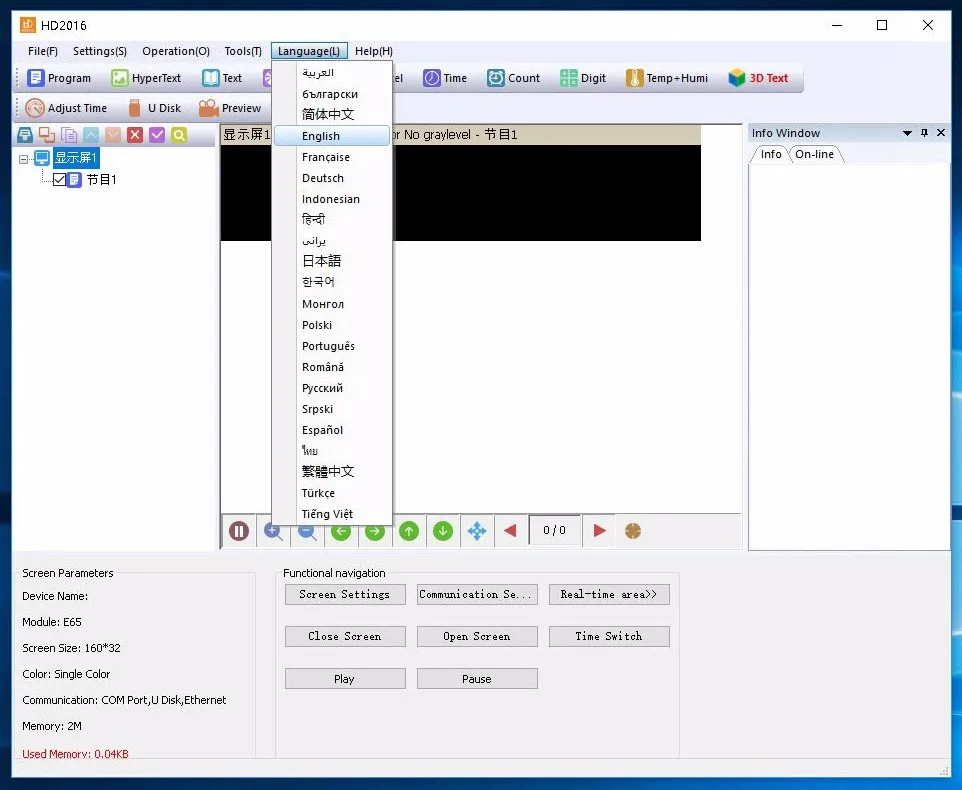Pause the preview playback
962x790 pixels.
pyautogui.click(x=239, y=531)
